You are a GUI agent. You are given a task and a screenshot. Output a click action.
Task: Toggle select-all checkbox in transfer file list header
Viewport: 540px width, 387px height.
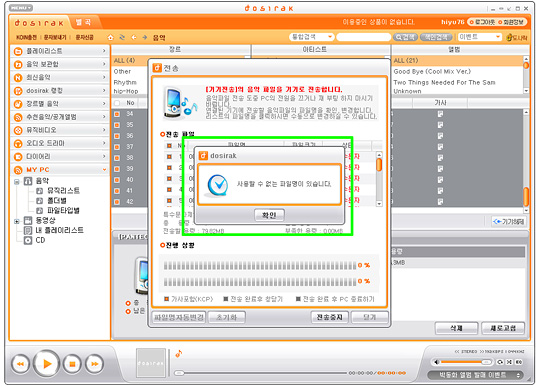click(x=169, y=146)
